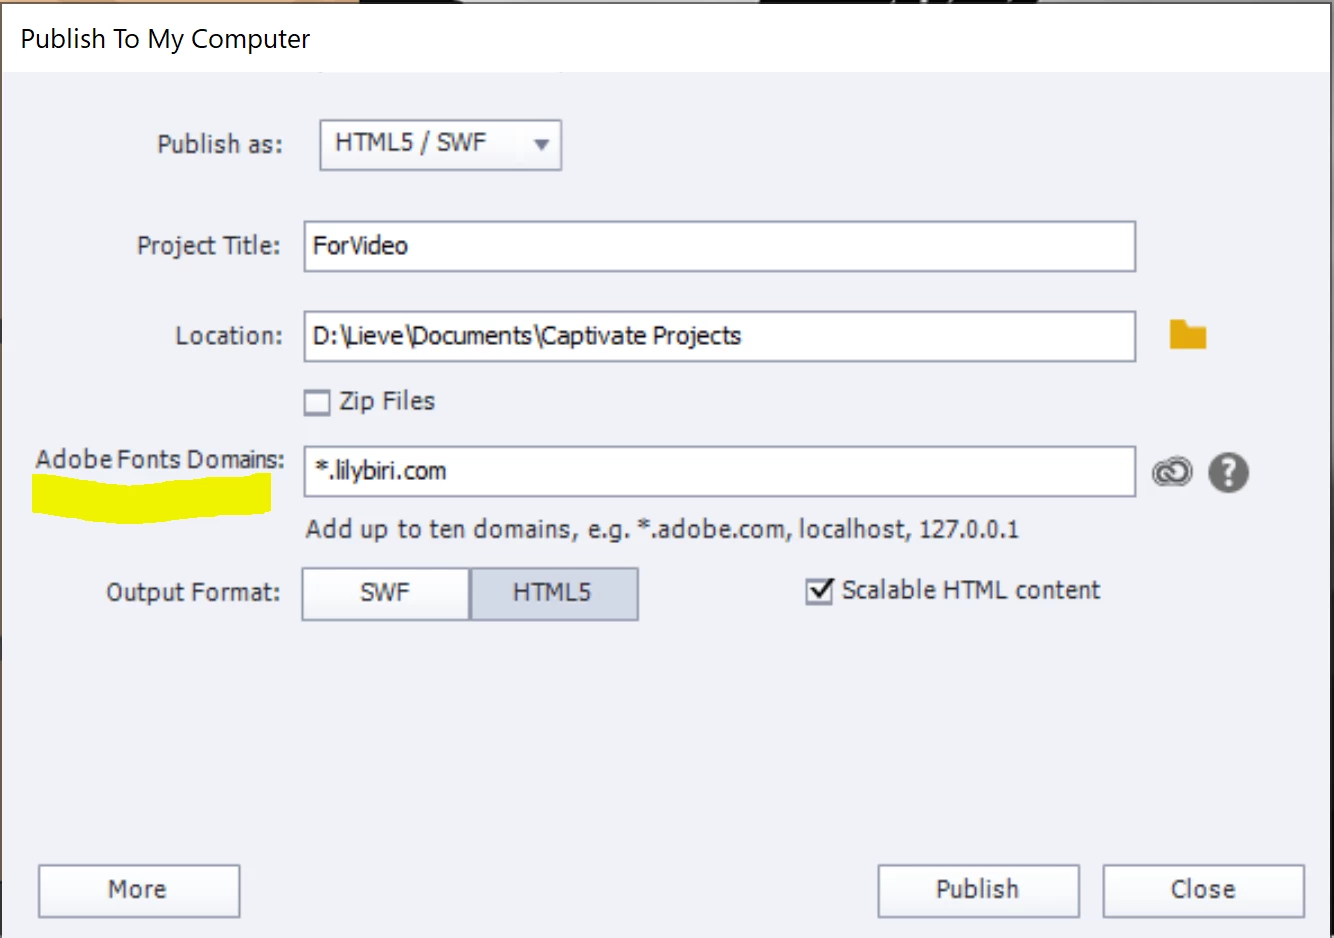This screenshot has height=938, width=1334.
Task: Toggle the SWF output format
Action: (x=386, y=593)
